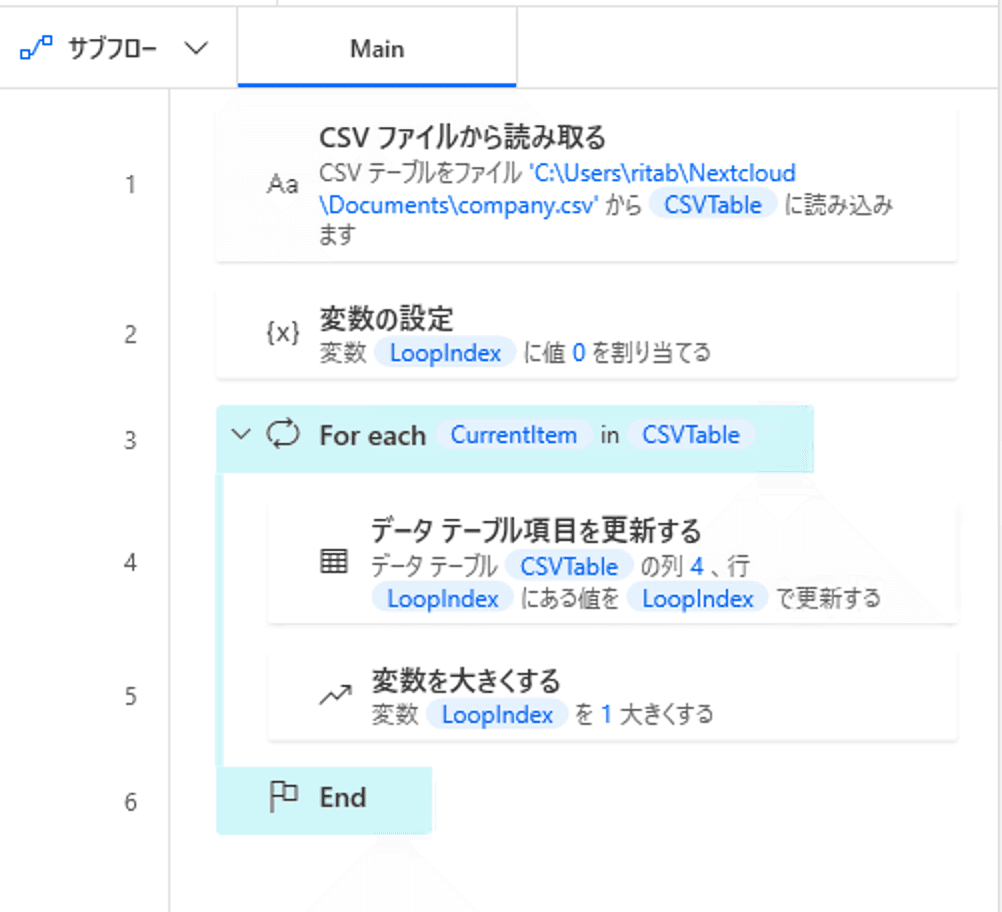Switch to the Main tab
1002x912 pixels.
pyautogui.click(x=377, y=49)
